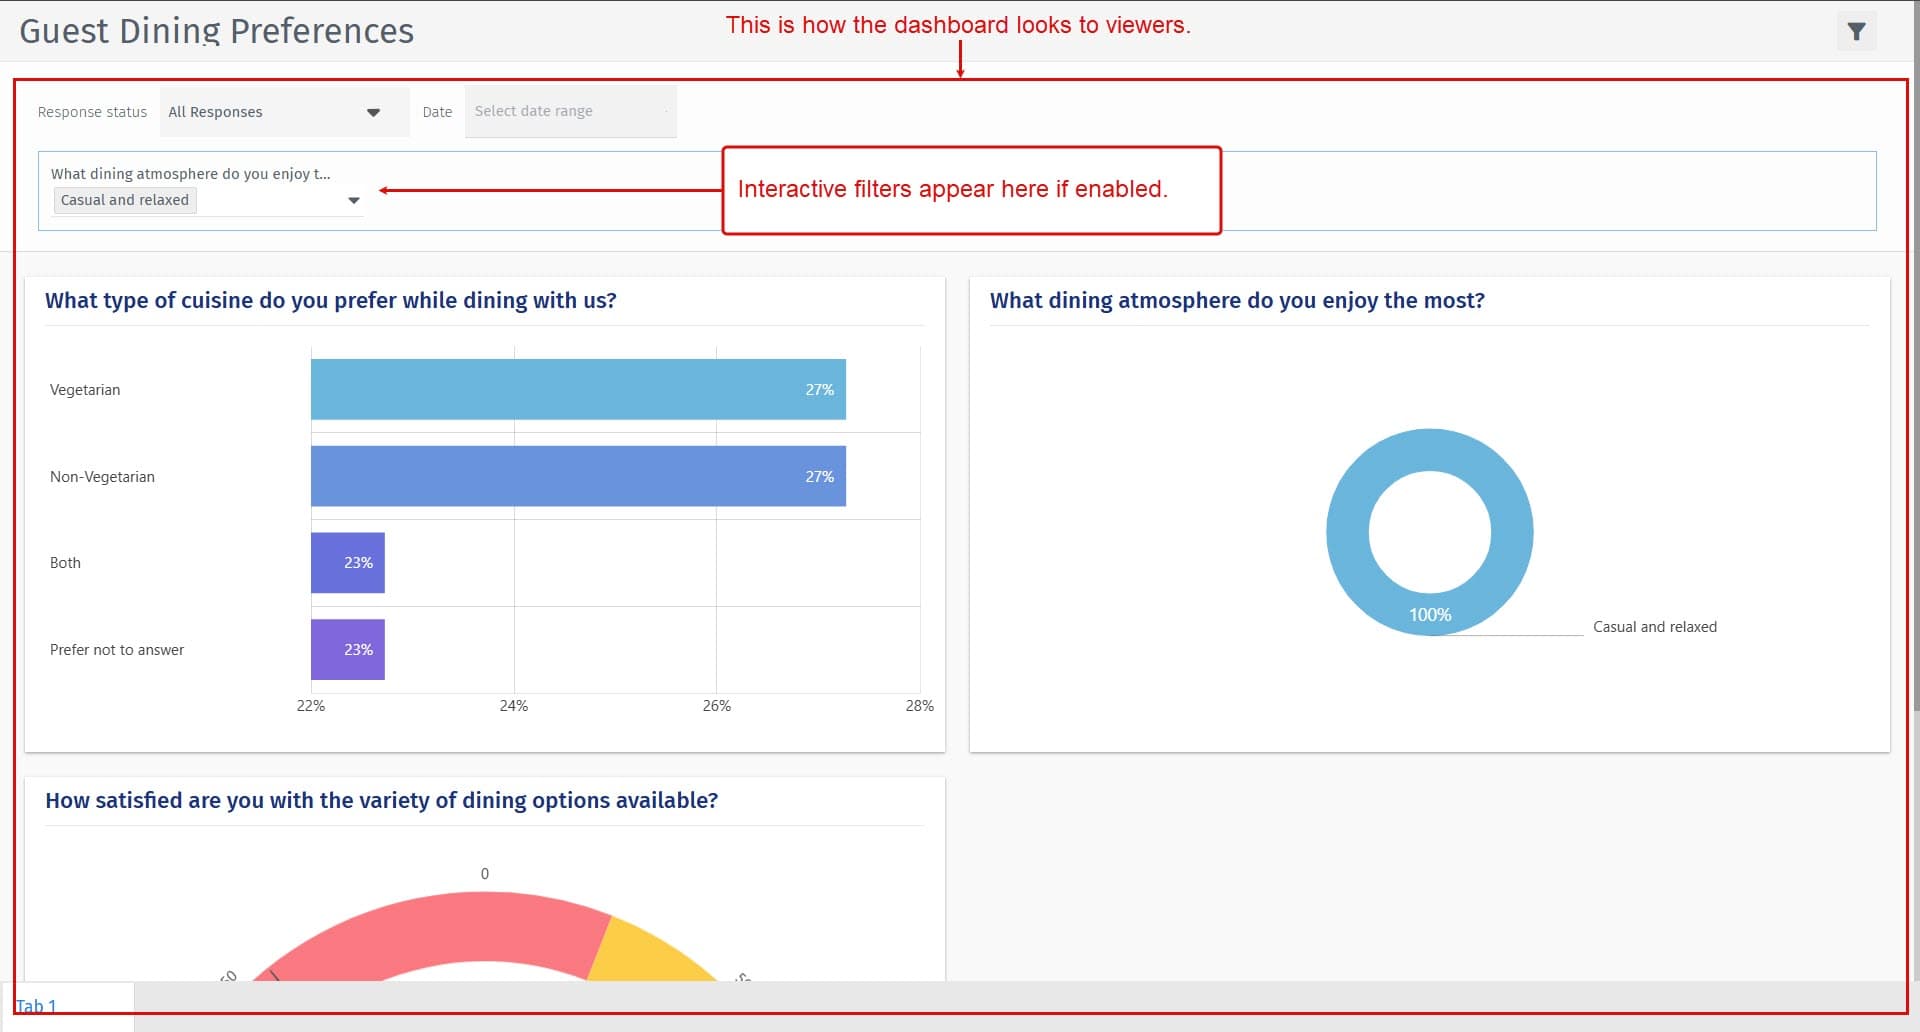Click the Date label beside the range field
Screen dimensions: 1920x1032
pos(437,111)
